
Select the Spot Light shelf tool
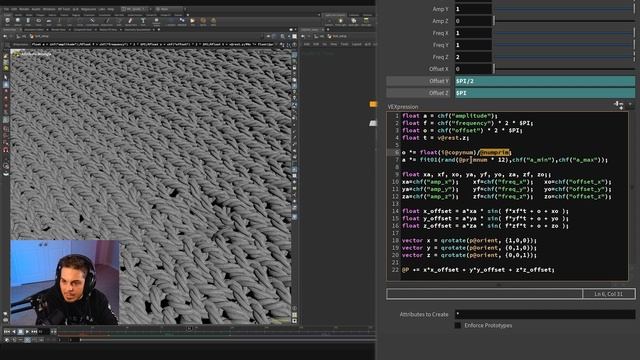click(353, 21)
